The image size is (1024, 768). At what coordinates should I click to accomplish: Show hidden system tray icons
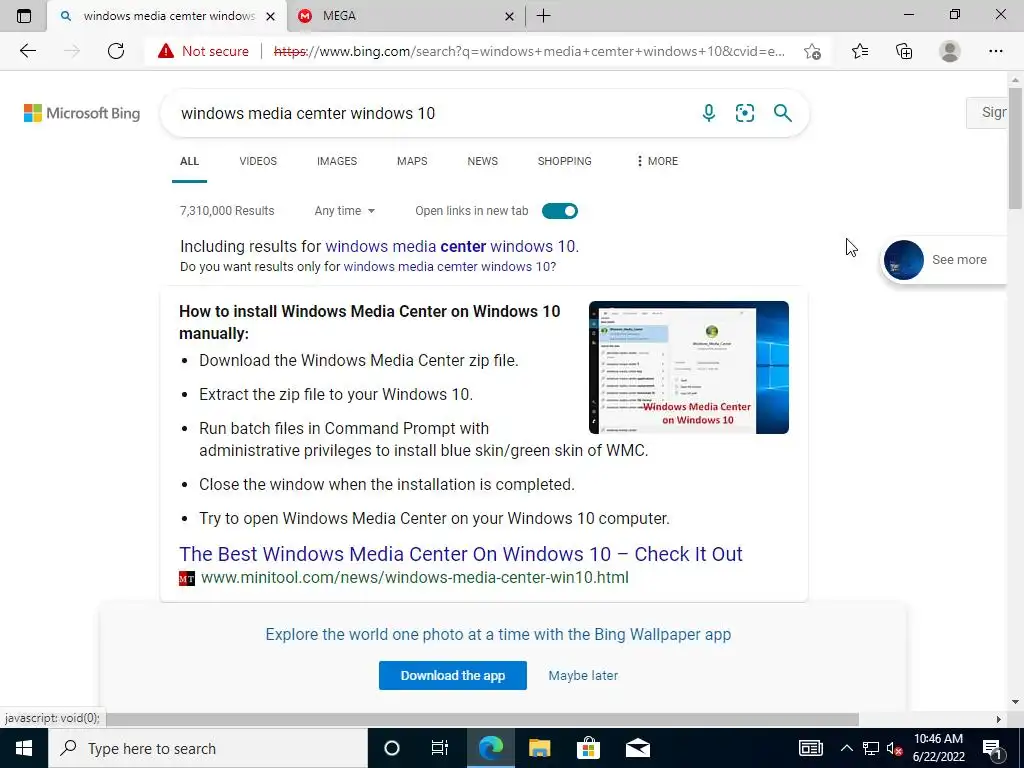click(846, 748)
